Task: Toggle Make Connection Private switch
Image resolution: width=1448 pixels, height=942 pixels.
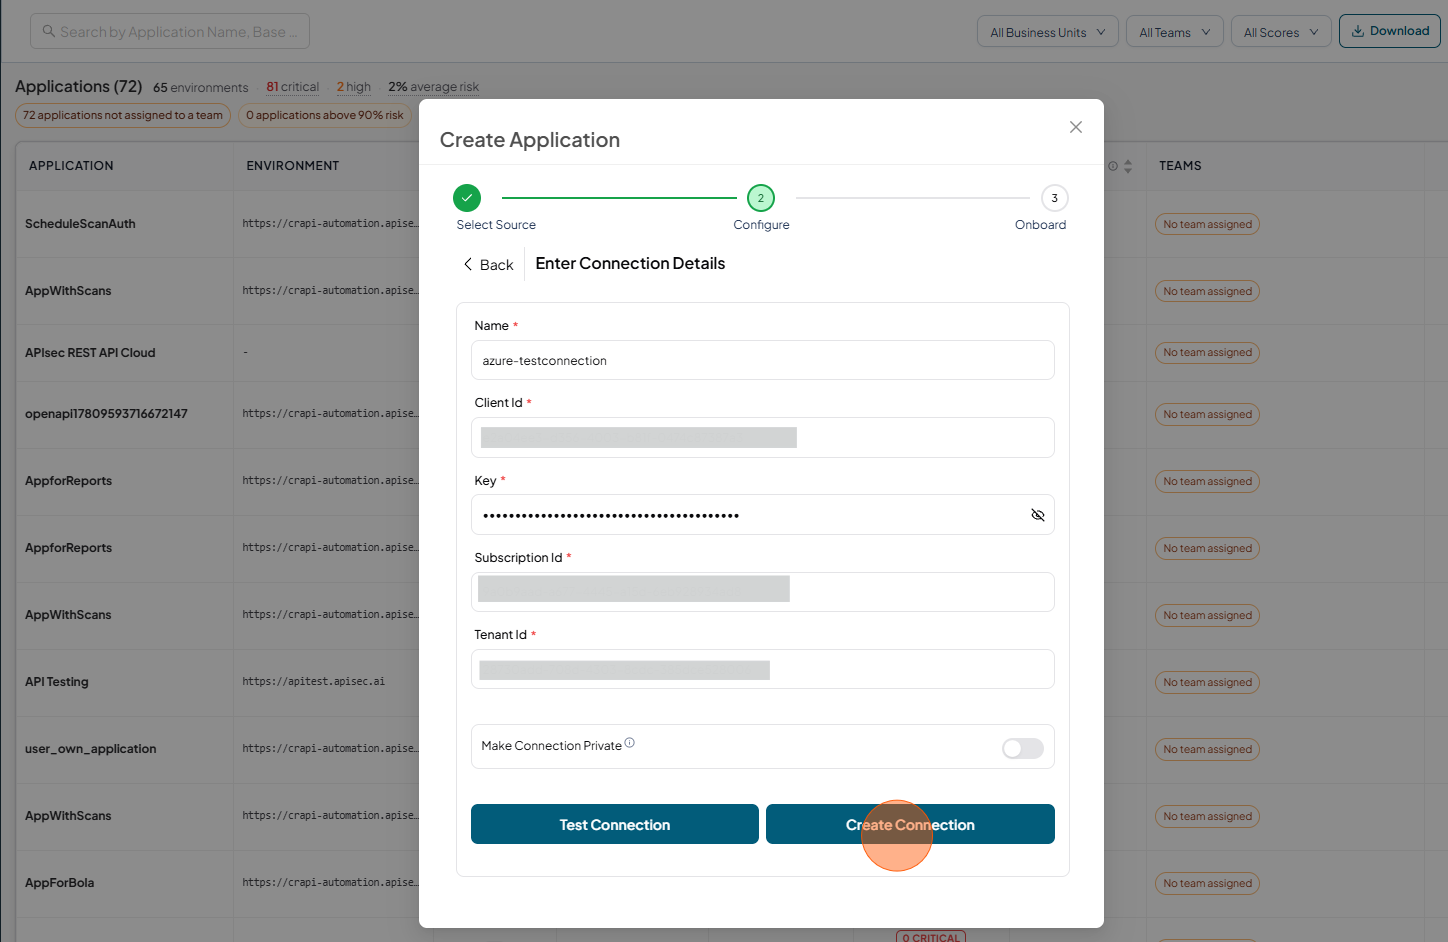Action: coord(1023,748)
